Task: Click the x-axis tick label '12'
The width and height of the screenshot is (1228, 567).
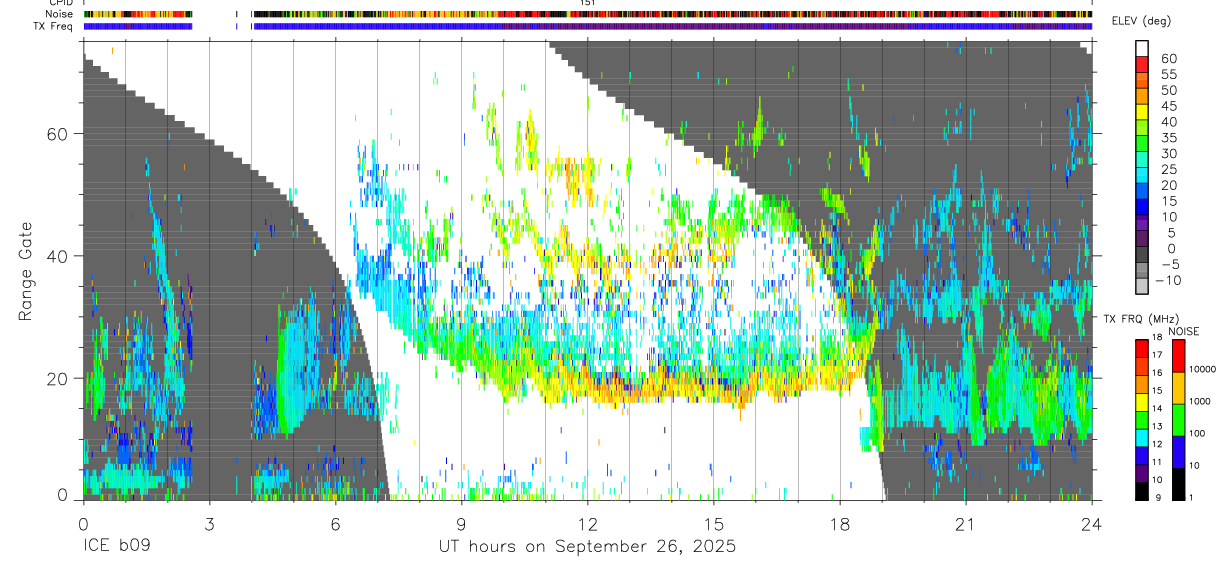Action: [587, 523]
